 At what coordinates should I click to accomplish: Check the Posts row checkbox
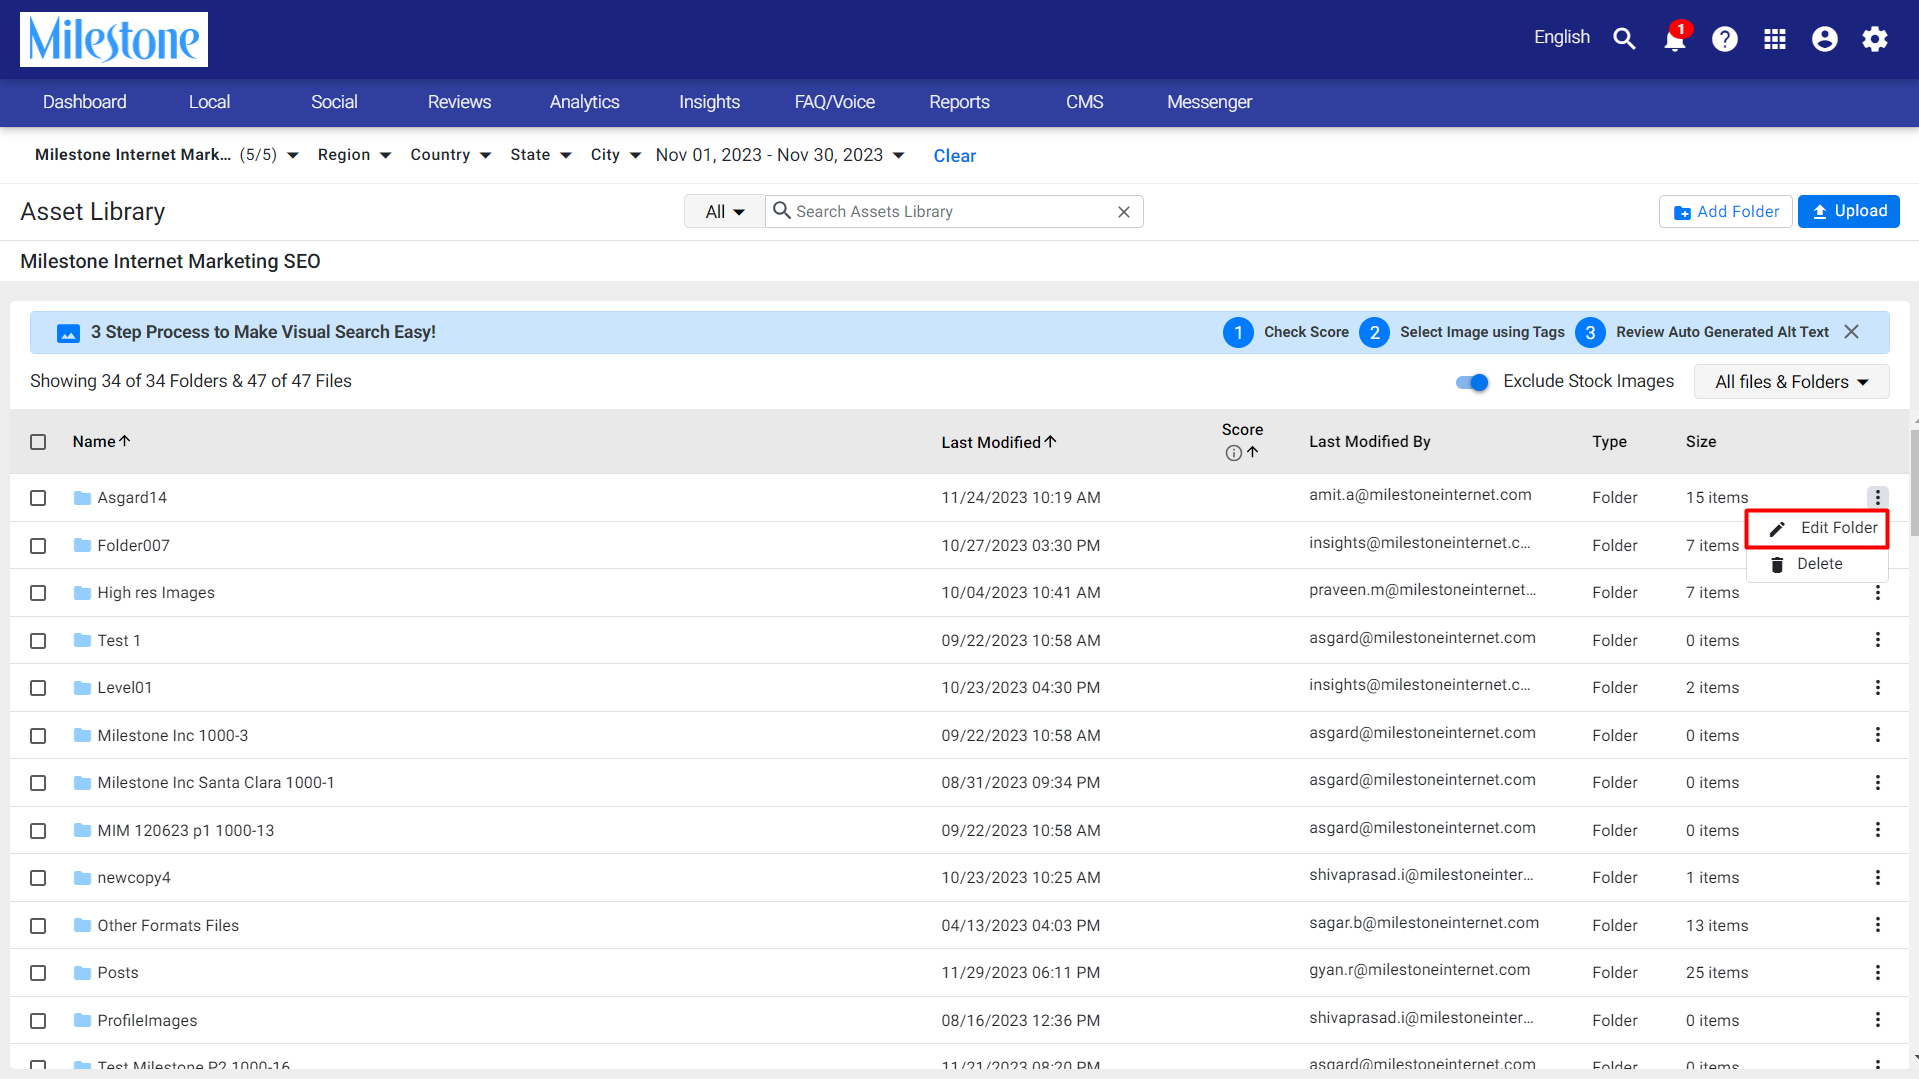point(38,973)
